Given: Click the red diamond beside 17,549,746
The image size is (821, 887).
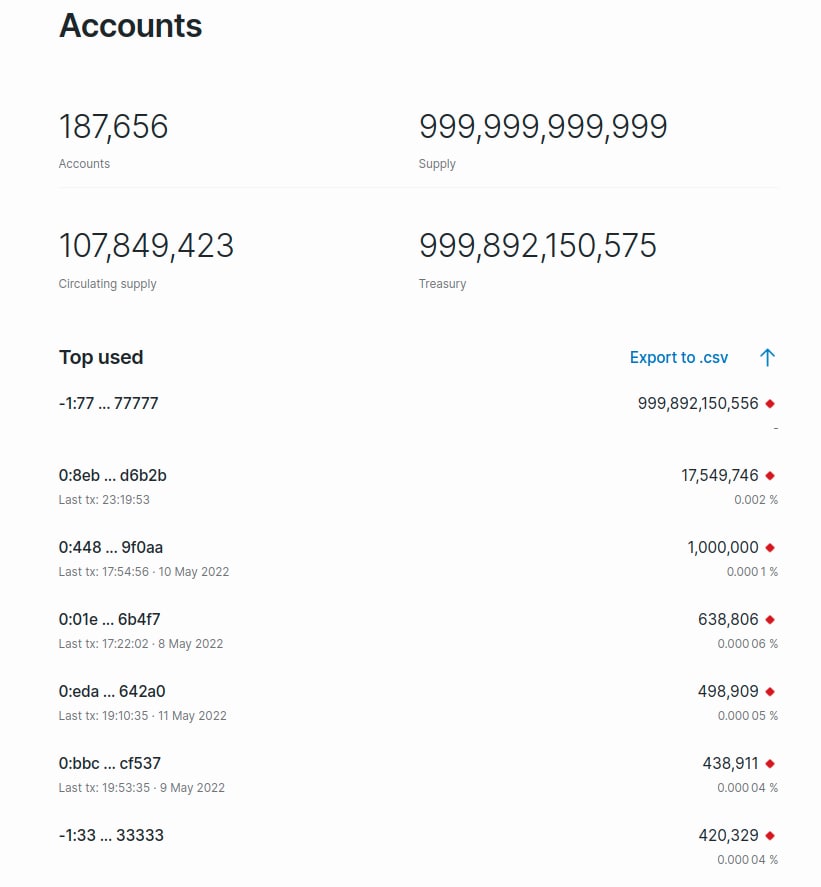Looking at the screenshot, I should click(770, 476).
